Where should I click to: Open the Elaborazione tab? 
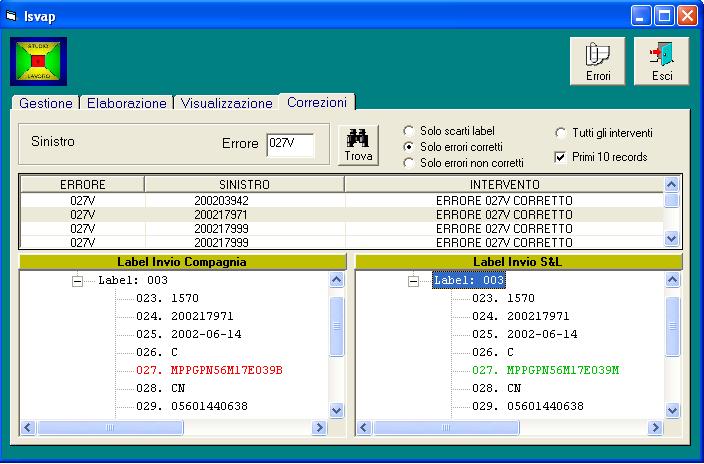pos(127,103)
